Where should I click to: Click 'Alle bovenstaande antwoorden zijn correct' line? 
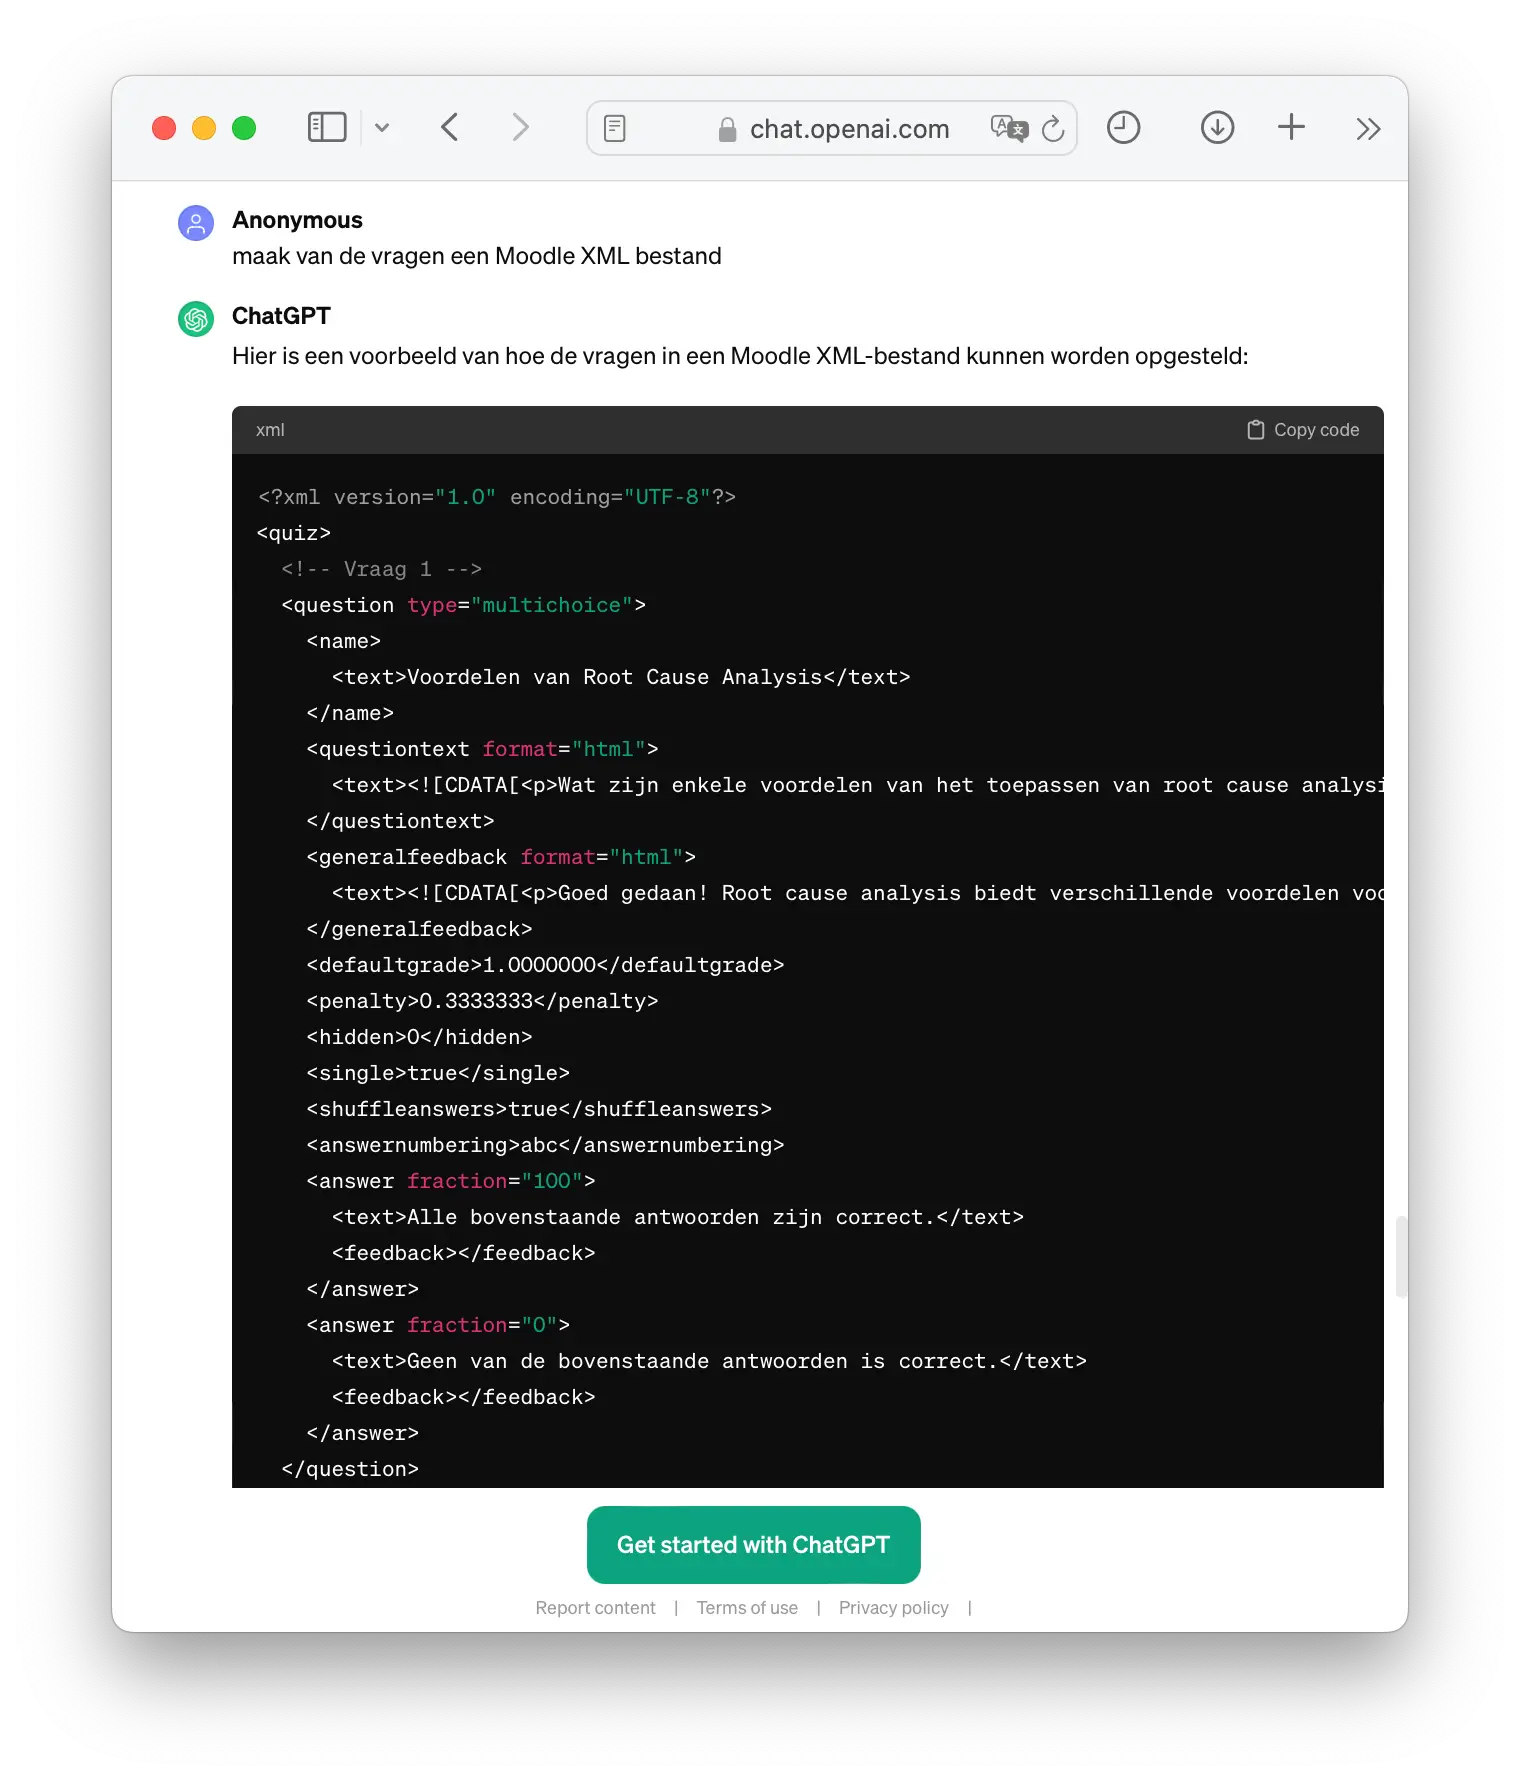point(678,1217)
